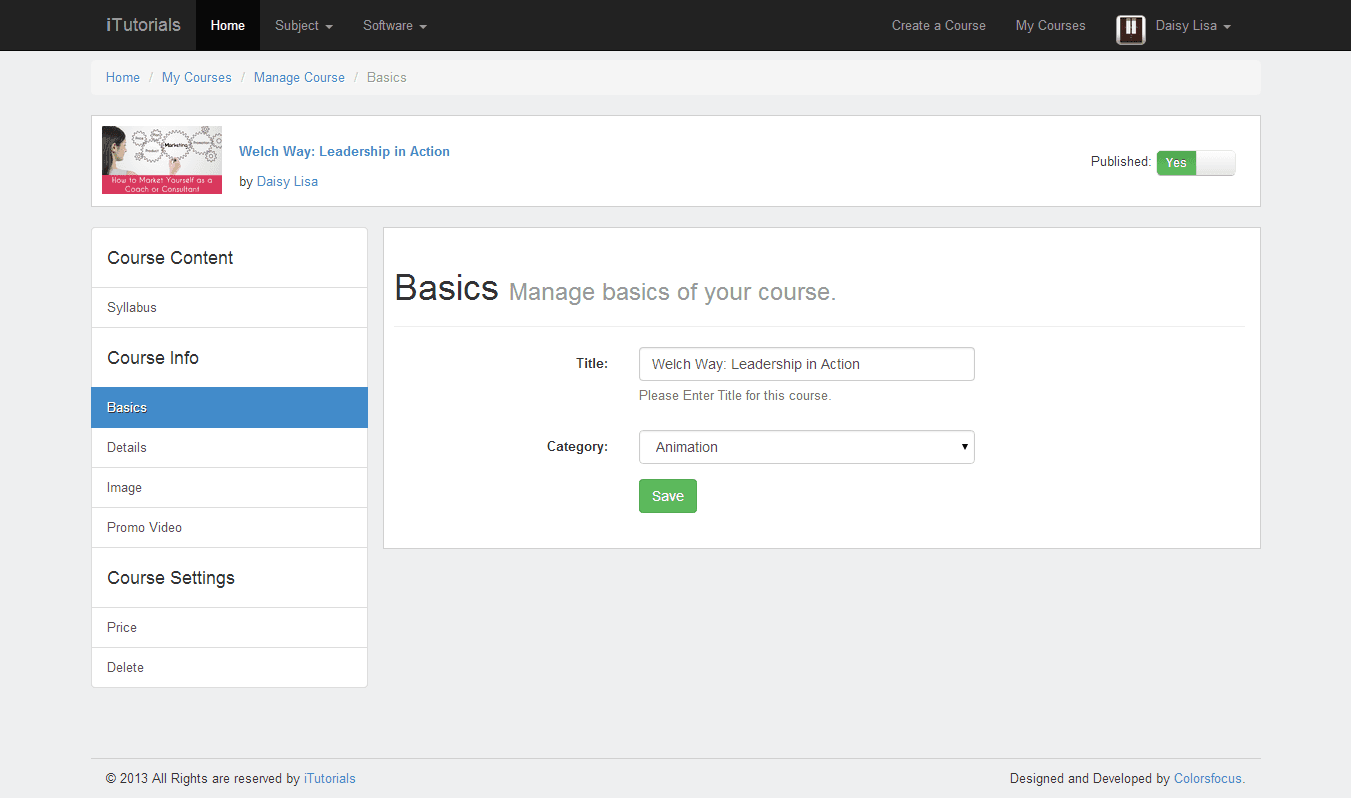Select Basics in the sidebar

[229, 408]
